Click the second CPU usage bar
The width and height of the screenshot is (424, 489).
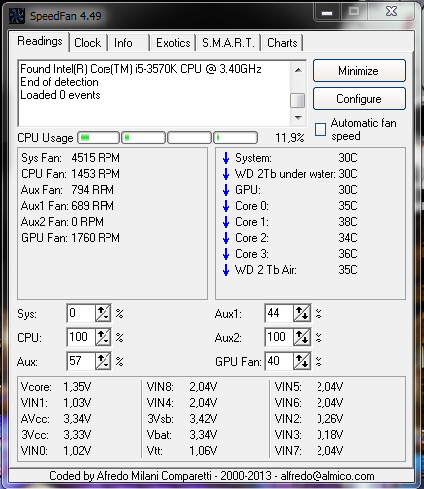pos(144,138)
